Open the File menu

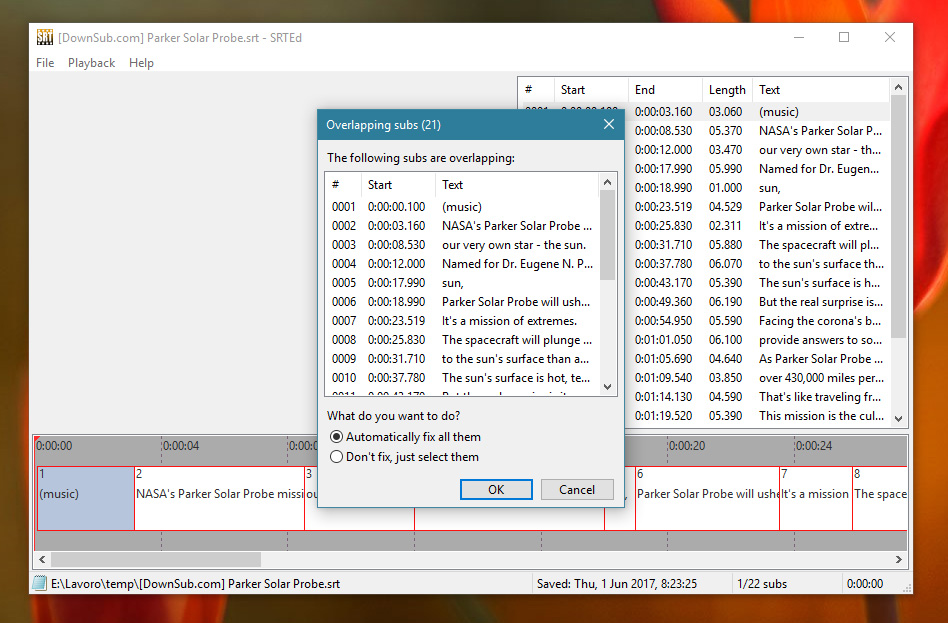pyautogui.click(x=45, y=63)
